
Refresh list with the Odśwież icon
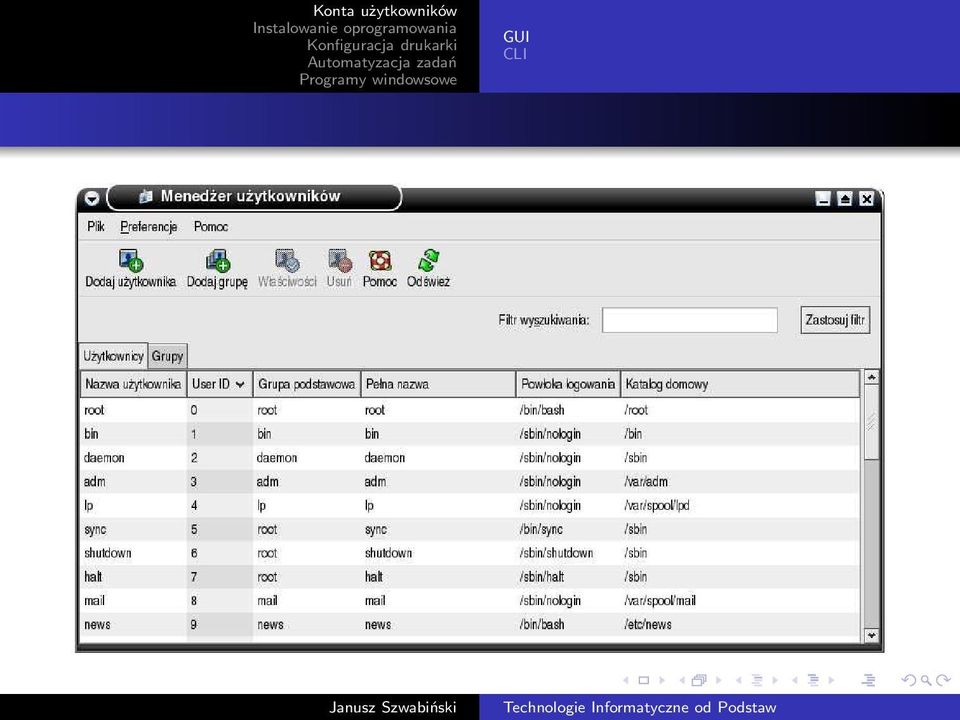[x=429, y=260]
